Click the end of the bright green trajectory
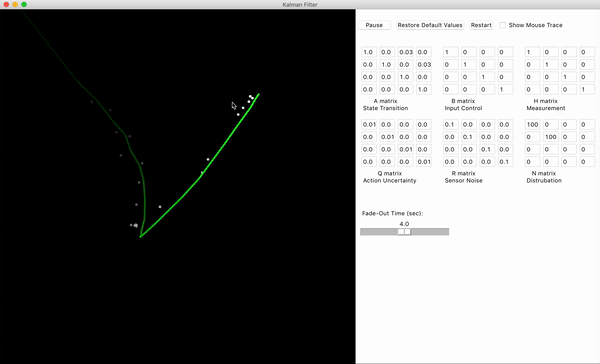Screen dimensions: 600x364 click(x=259, y=94)
